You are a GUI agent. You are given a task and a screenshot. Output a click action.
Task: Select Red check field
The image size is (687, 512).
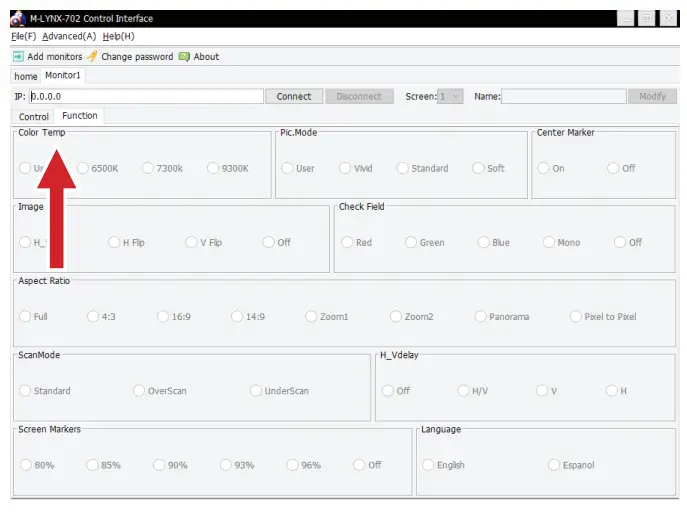[356, 242]
